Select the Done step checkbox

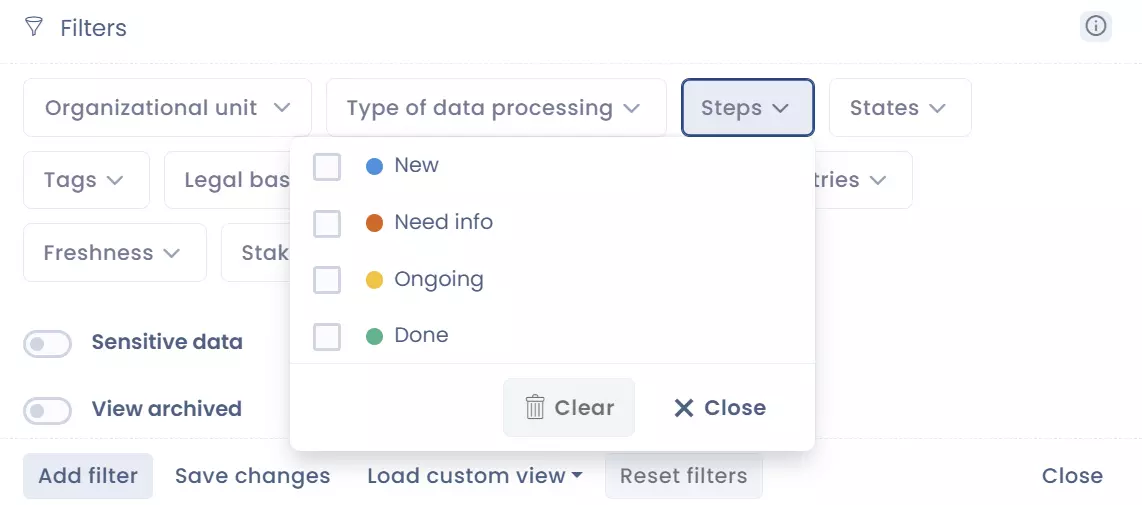(327, 337)
